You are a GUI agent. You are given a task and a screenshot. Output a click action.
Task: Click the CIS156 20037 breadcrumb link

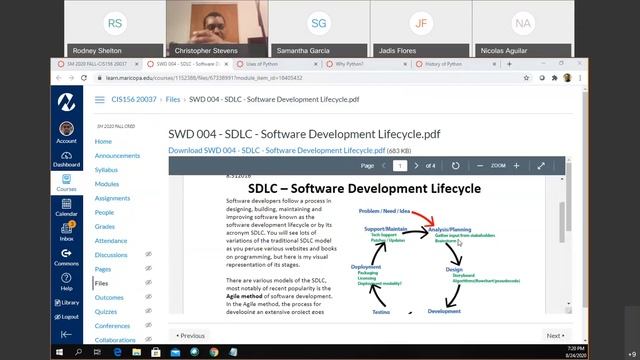(x=134, y=100)
